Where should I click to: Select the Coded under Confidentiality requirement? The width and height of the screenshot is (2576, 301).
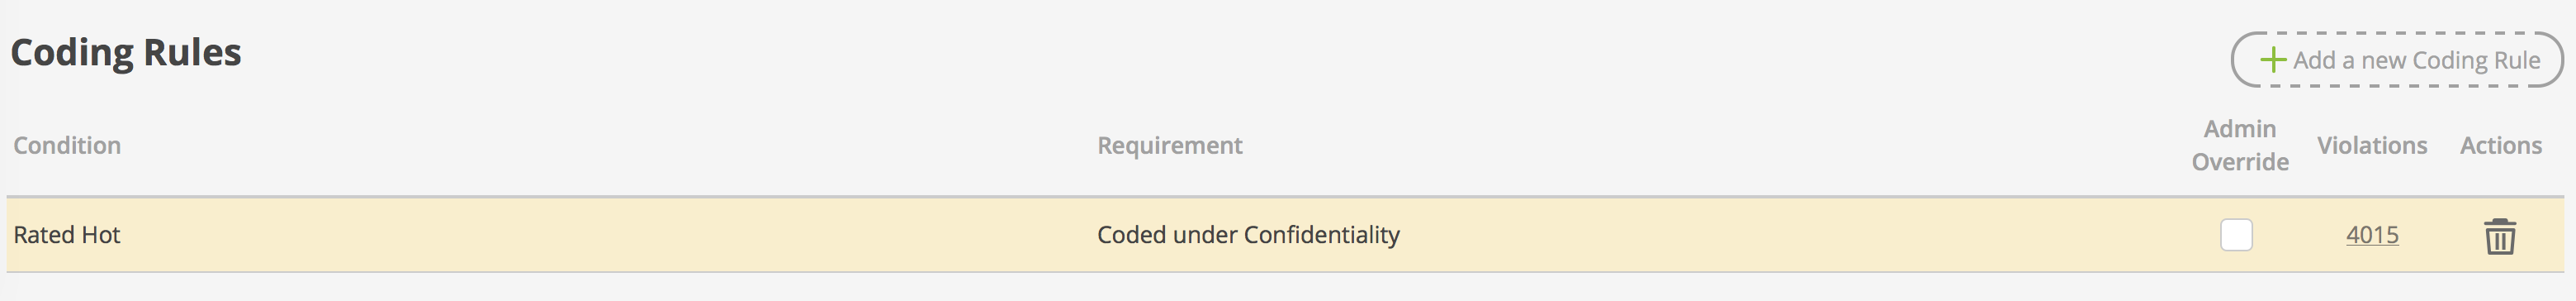click(x=1248, y=235)
